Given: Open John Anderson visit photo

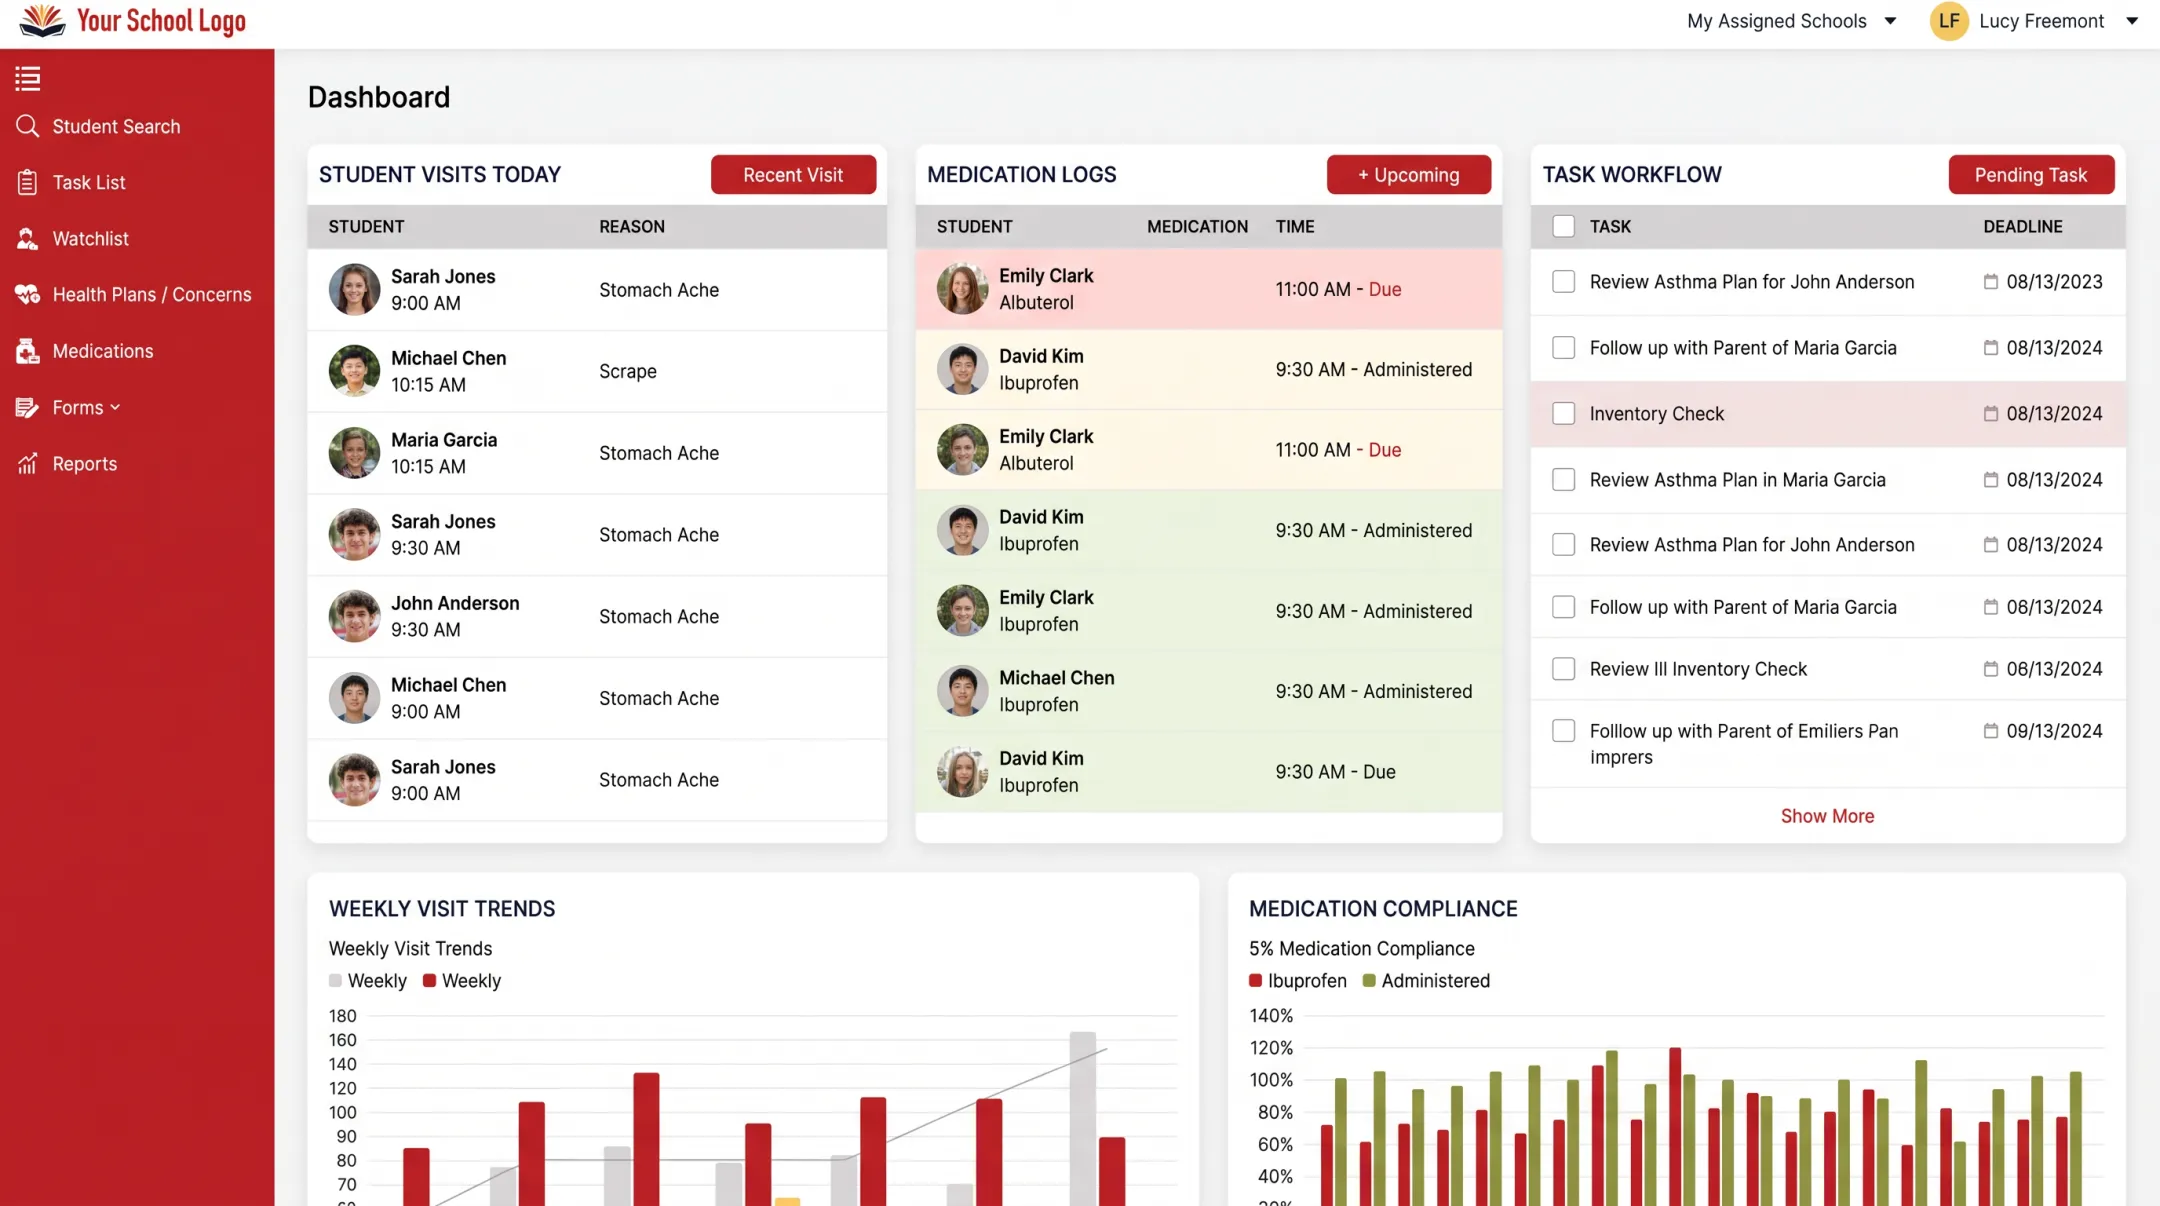Looking at the screenshot, I should (354, 616).
